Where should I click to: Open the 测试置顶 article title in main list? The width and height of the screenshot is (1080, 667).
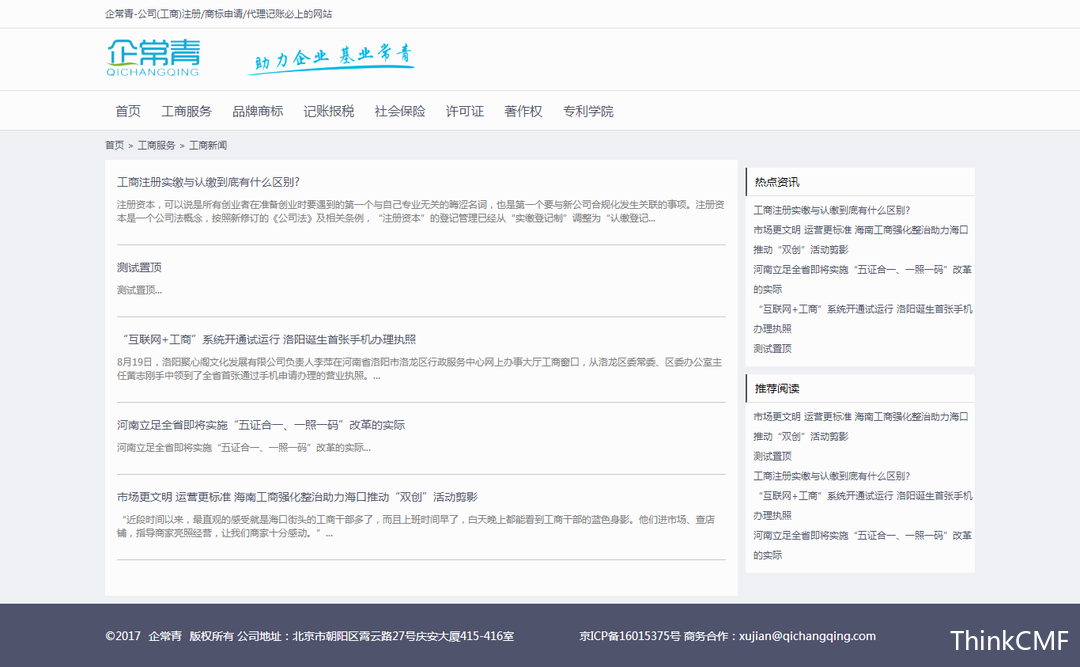[139, 267]
